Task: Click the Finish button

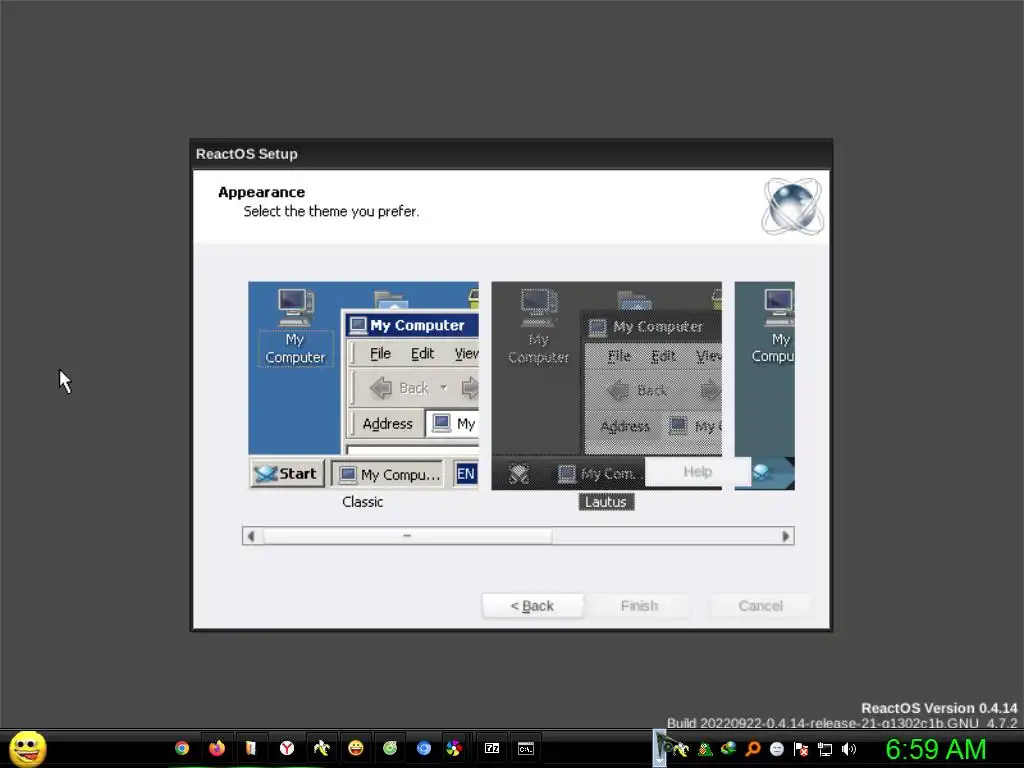Action: [639, 605]
